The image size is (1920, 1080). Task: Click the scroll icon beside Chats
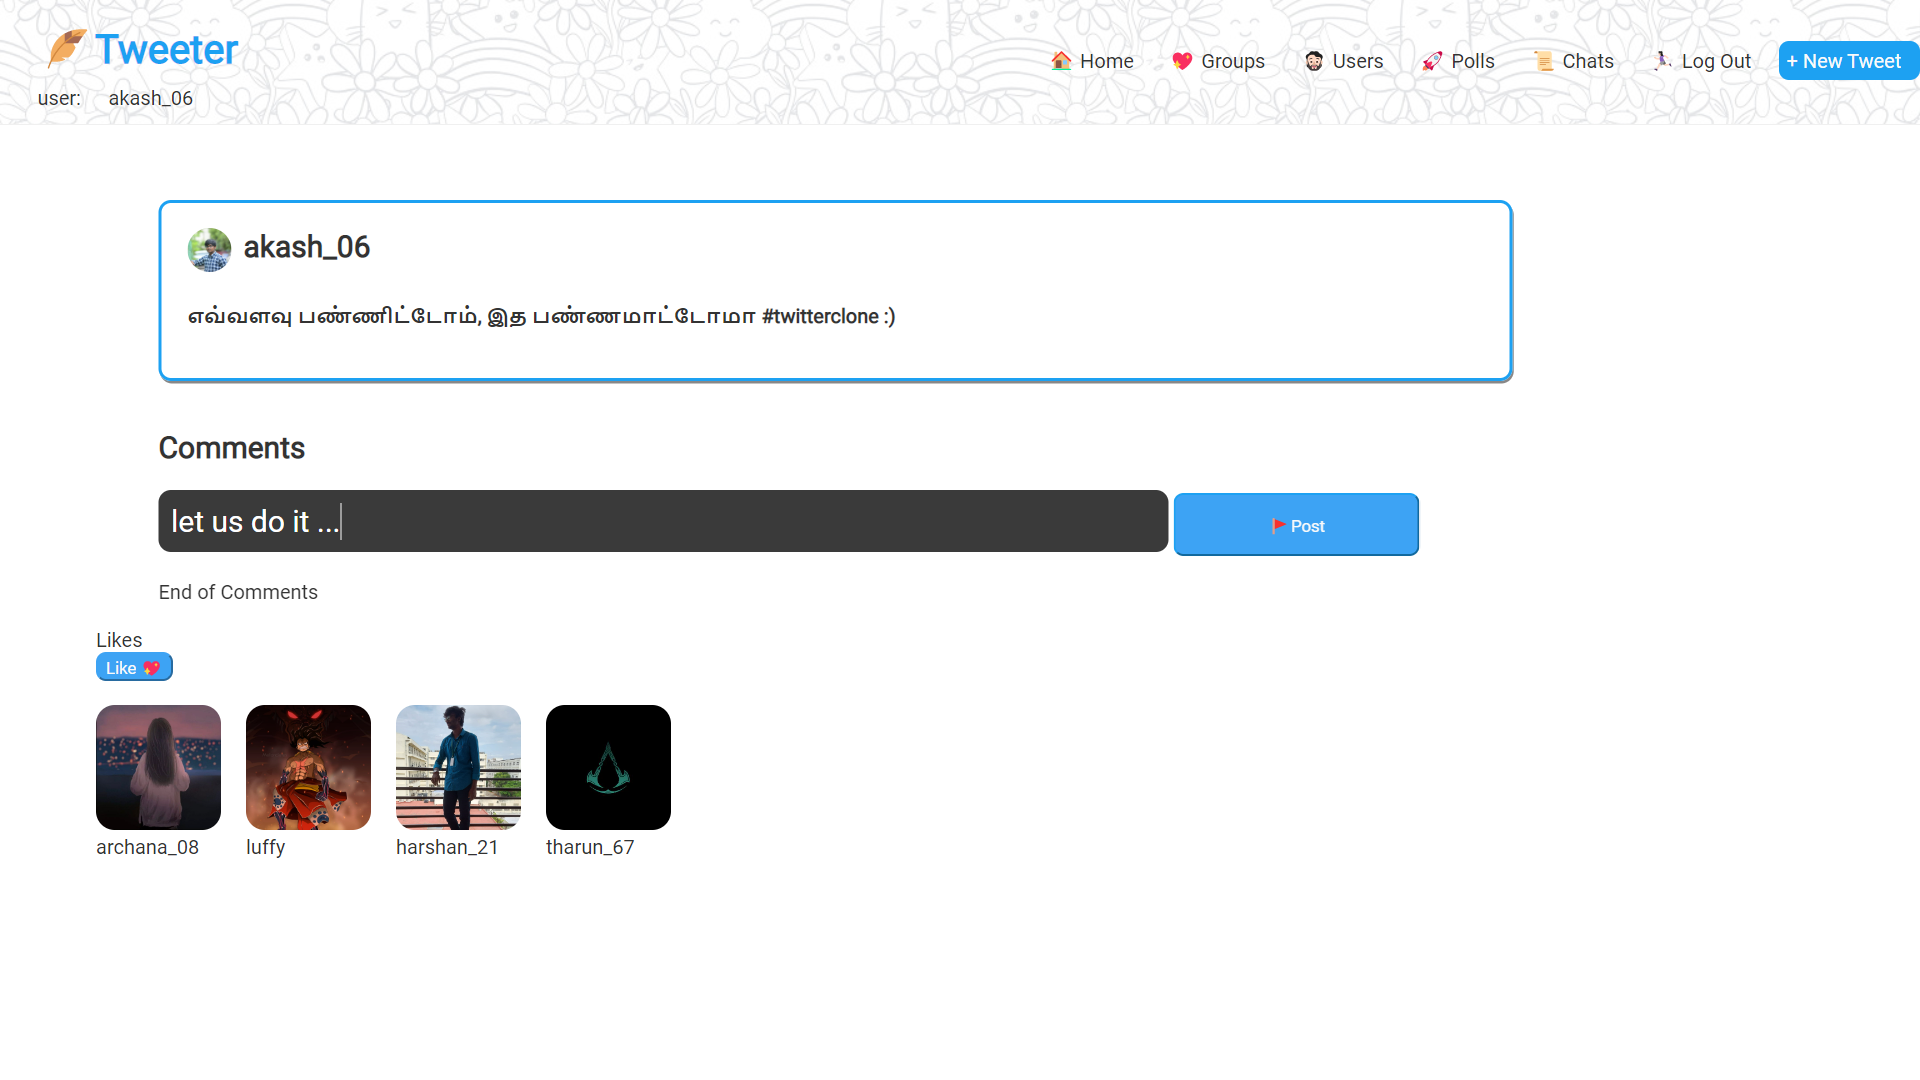(x=1544, y=61)
